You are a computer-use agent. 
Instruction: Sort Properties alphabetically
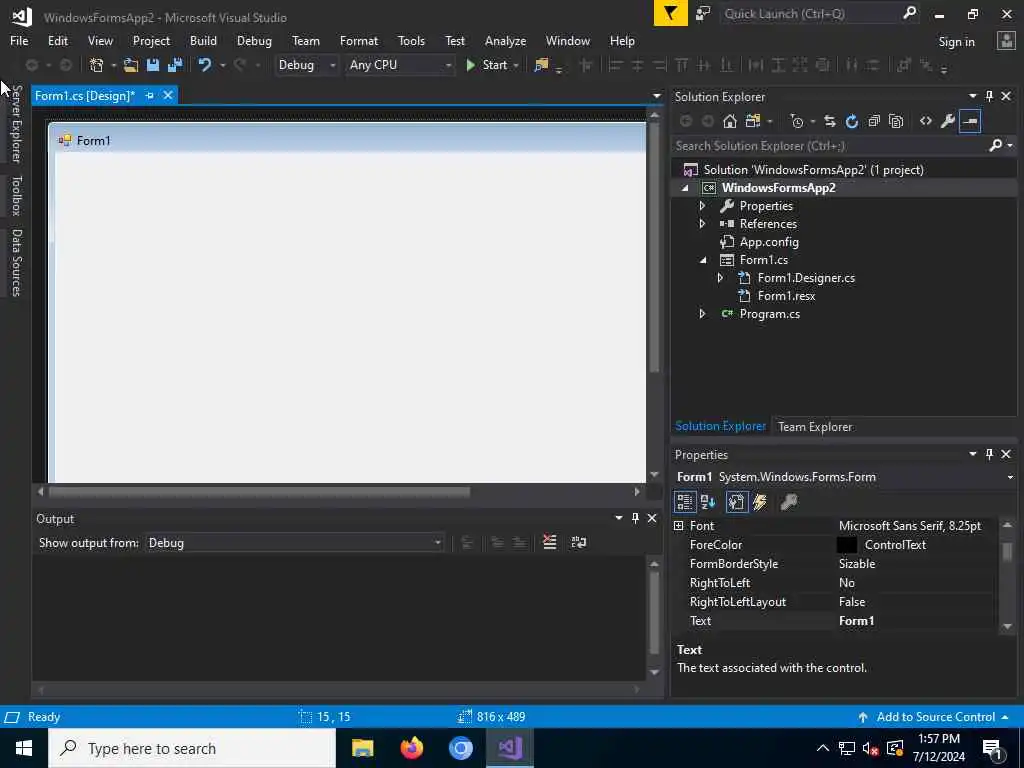tap(708, 502)
